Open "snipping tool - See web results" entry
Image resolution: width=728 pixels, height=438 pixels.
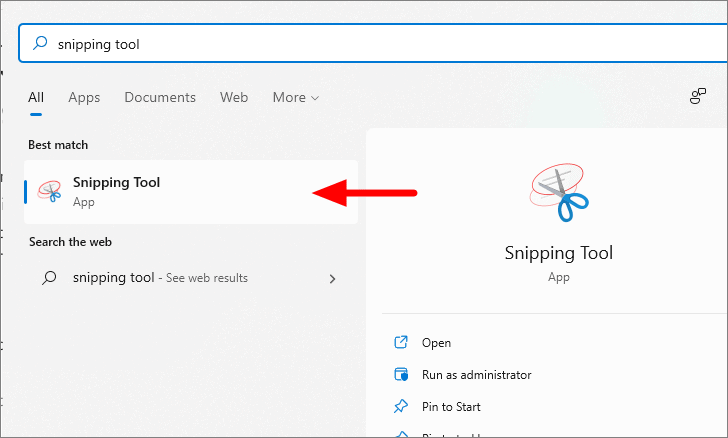point(191,278)
